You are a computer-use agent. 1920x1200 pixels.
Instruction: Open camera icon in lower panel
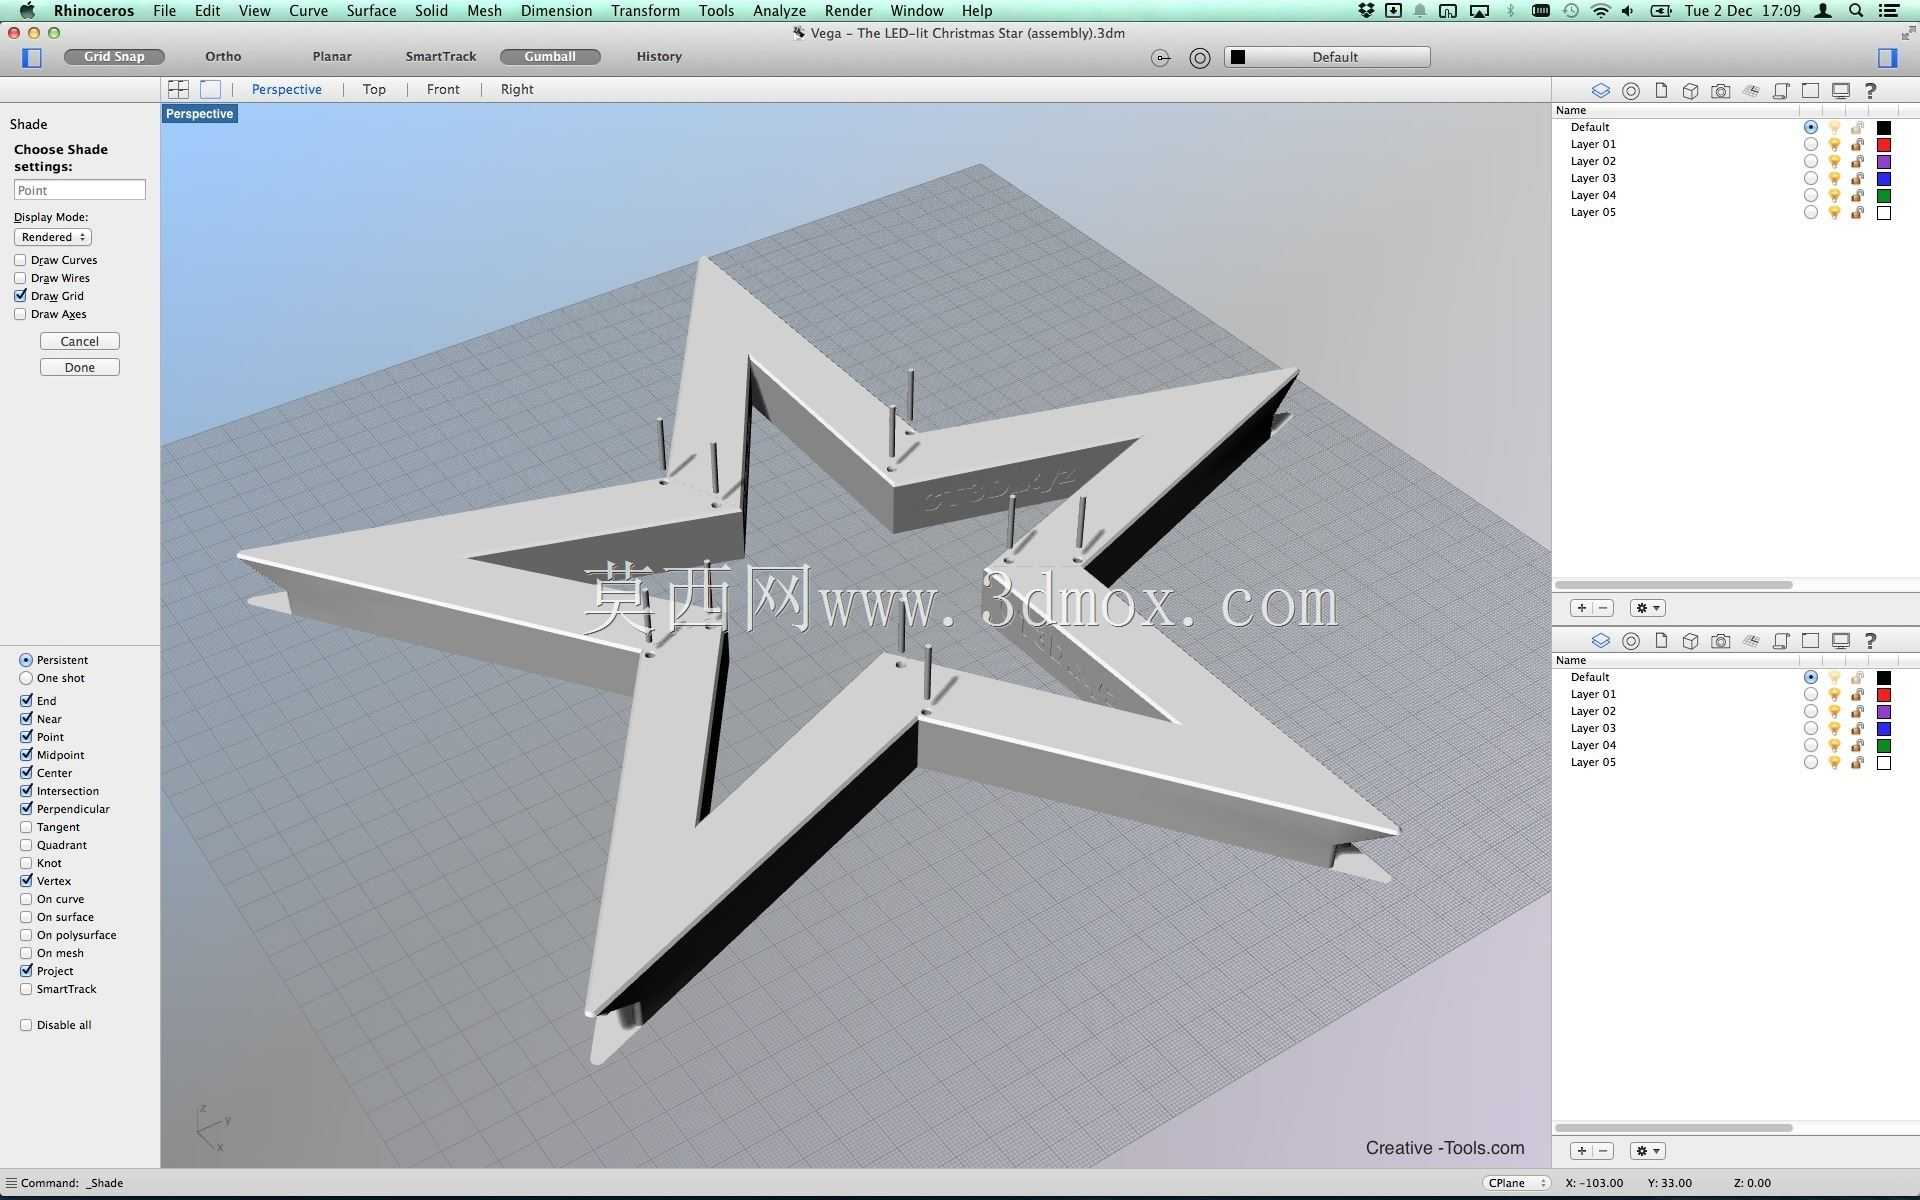(x=1720, y=641)
